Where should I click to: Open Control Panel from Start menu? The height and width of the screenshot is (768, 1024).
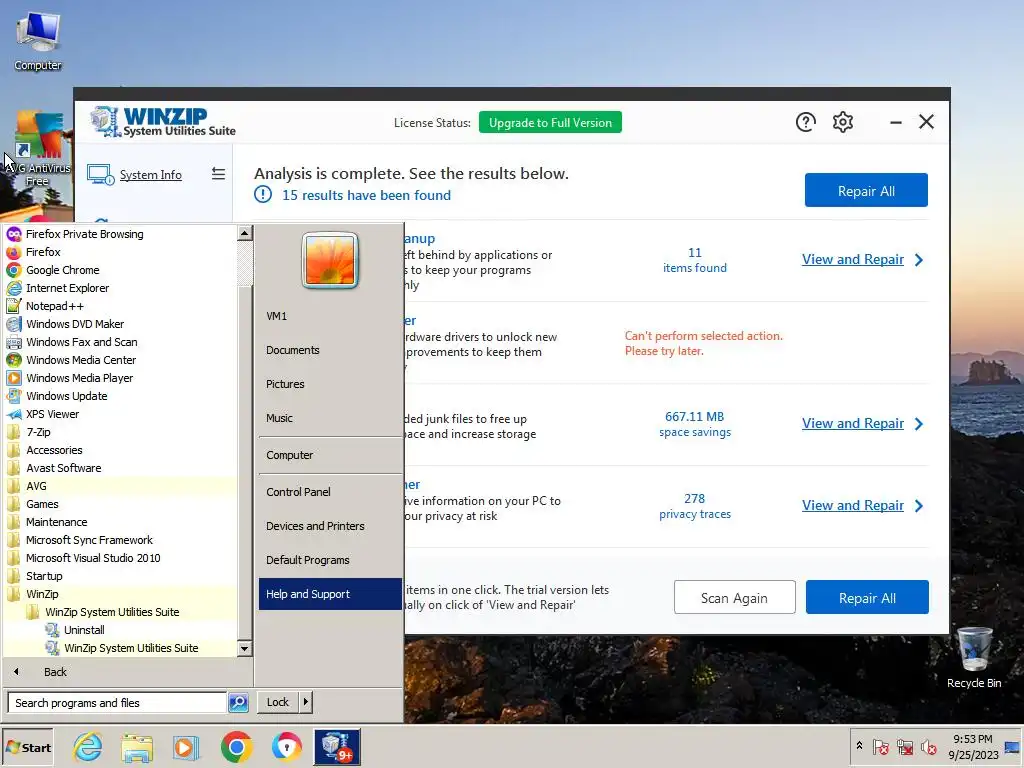point(330,492)
